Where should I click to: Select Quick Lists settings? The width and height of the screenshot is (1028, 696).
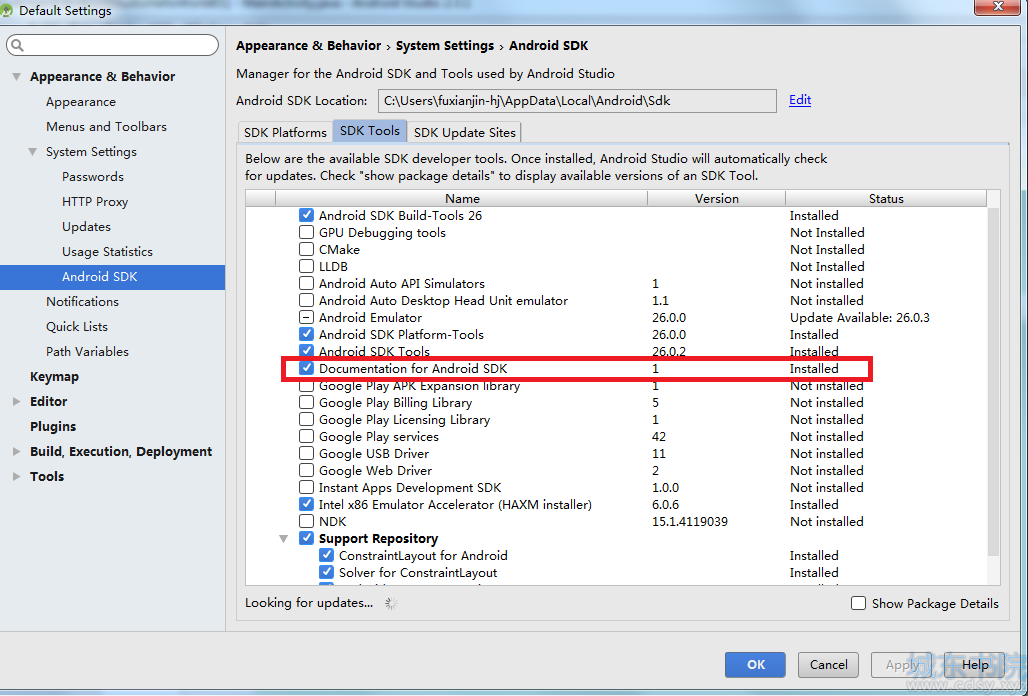[77, 326]
